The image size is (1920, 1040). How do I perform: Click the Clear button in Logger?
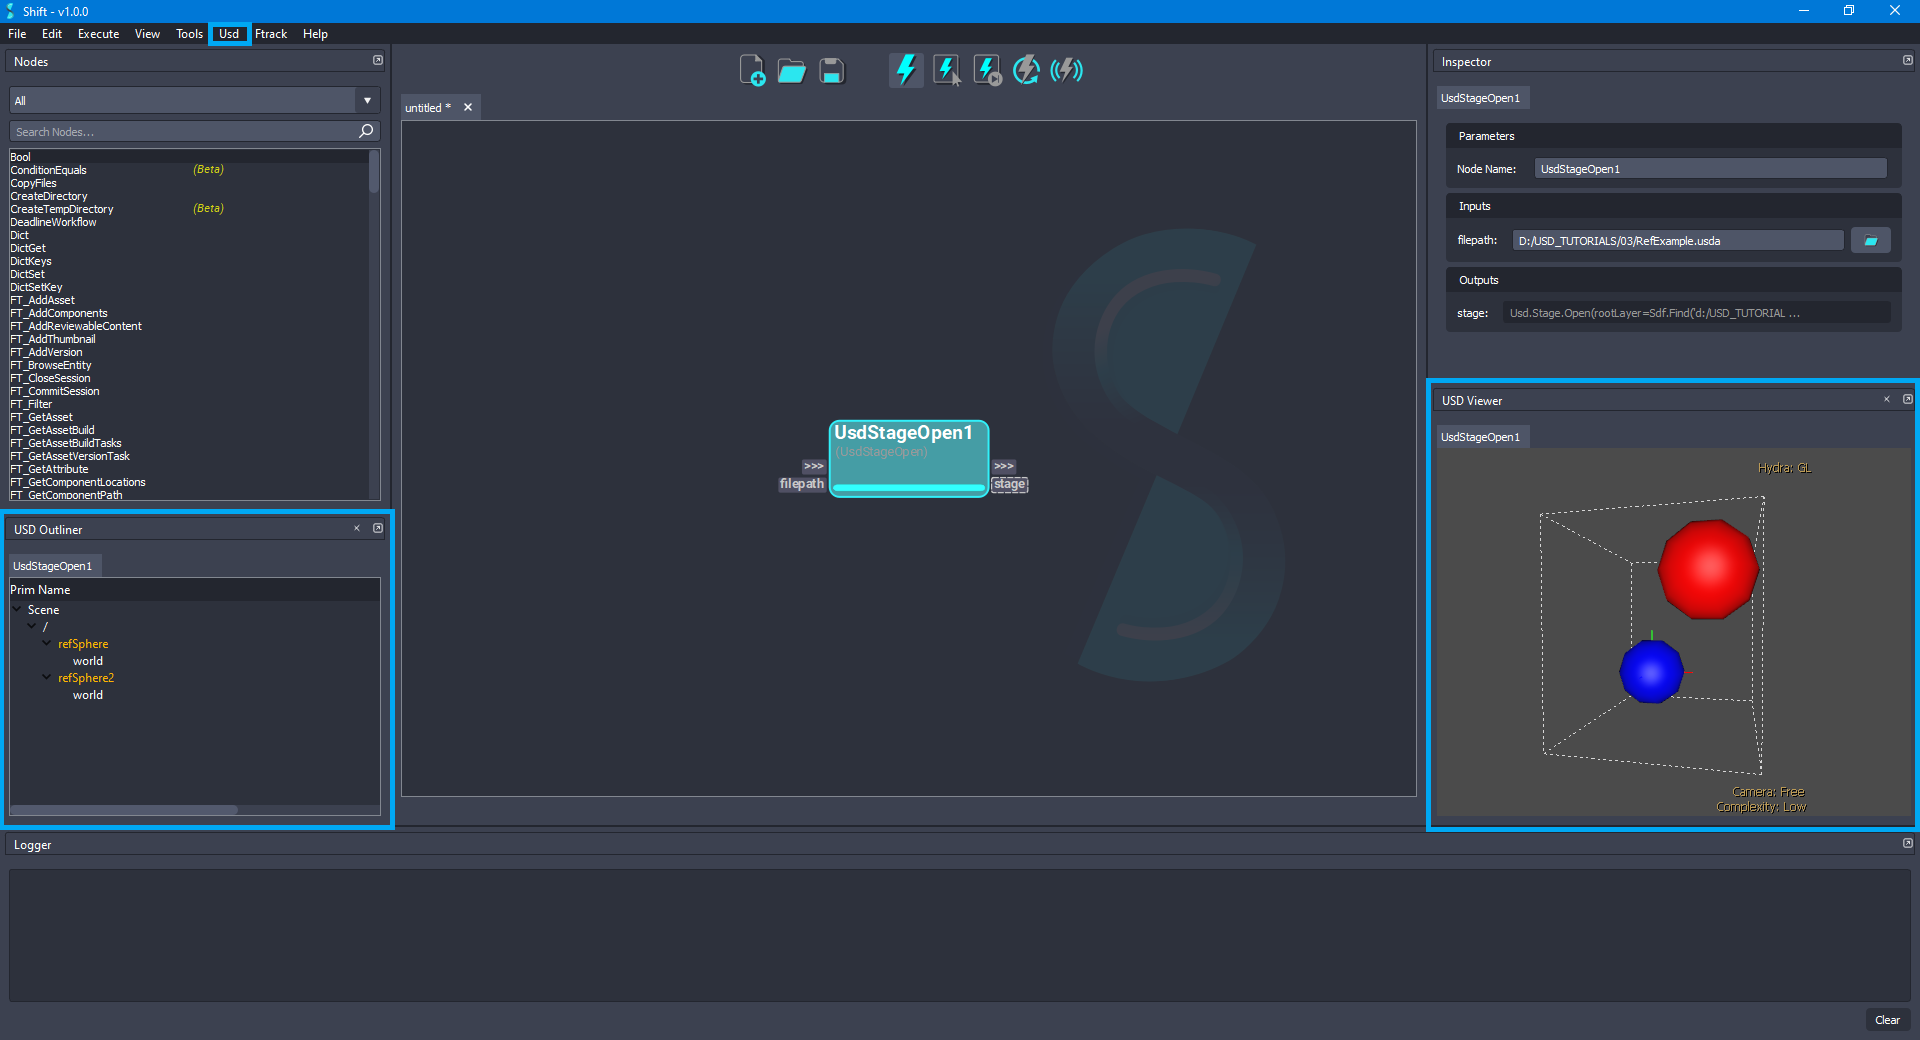[1886, 1020]
